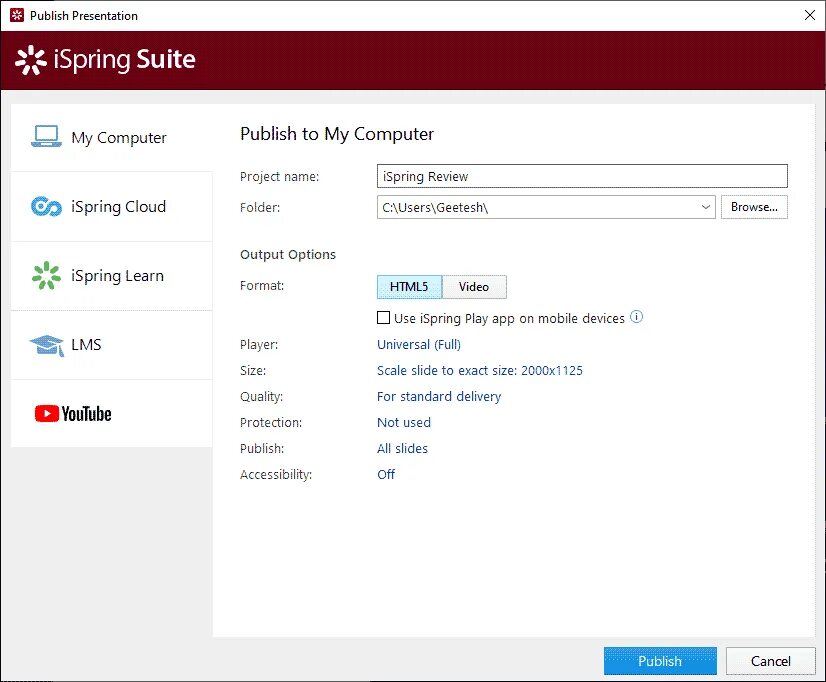Click the iSpring Cloud logo icon
Screen dimensions: 826x682
click(46, 206)
